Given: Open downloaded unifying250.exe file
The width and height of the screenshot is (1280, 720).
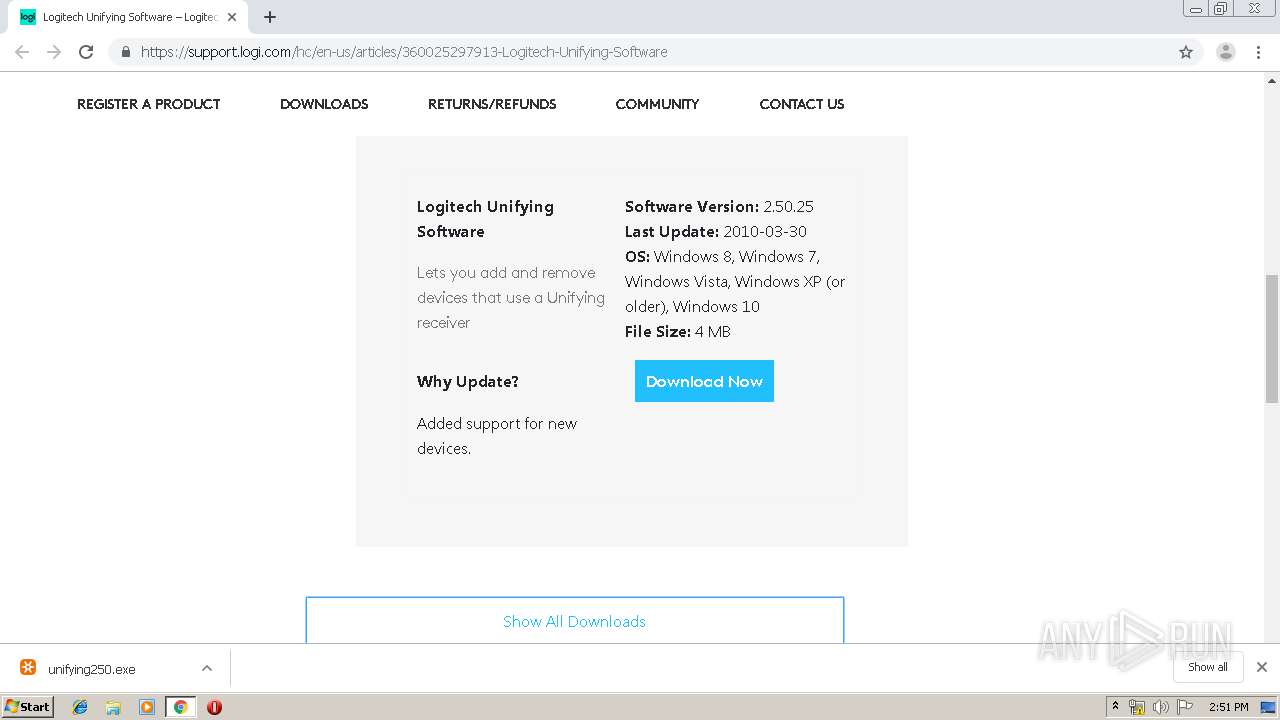Looking at the screenshot, I should point(91,669).
